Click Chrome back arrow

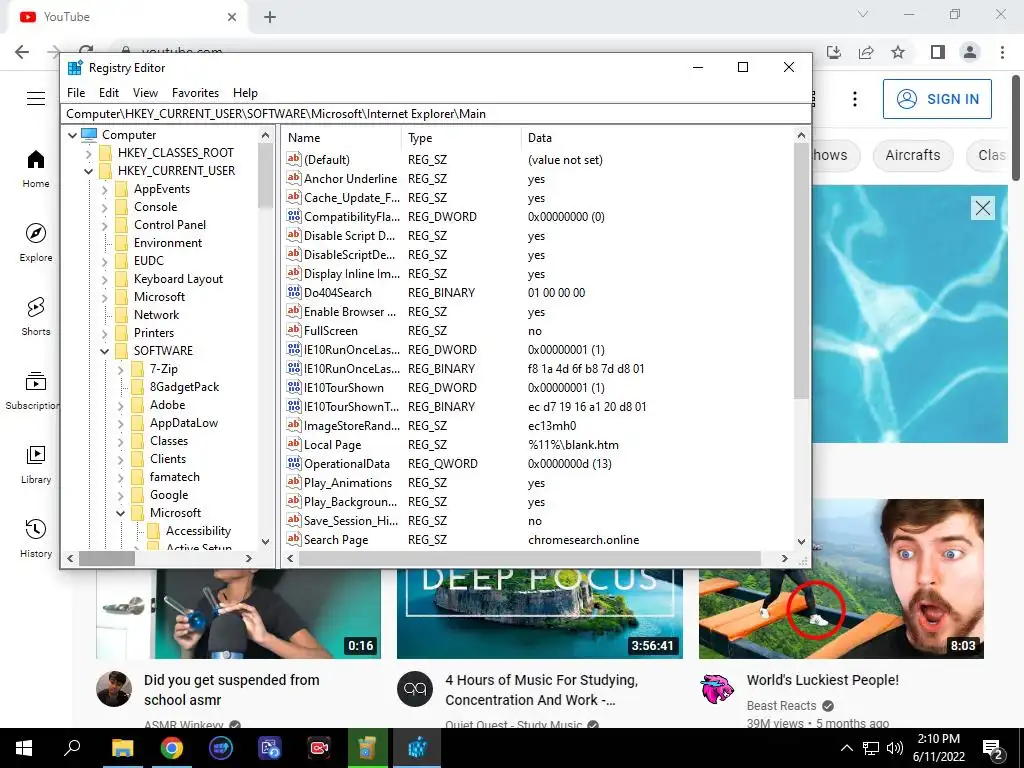(x=22, y=52)
